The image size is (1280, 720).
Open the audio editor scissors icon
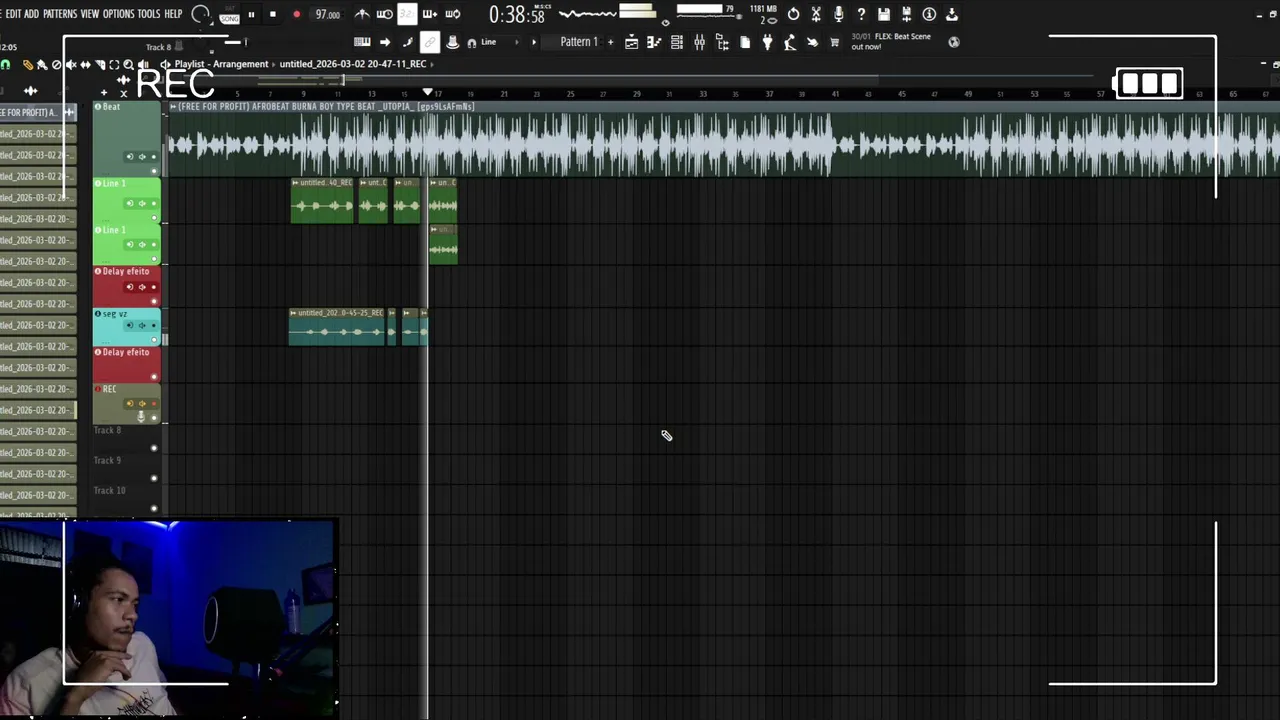tap(816, 14)
